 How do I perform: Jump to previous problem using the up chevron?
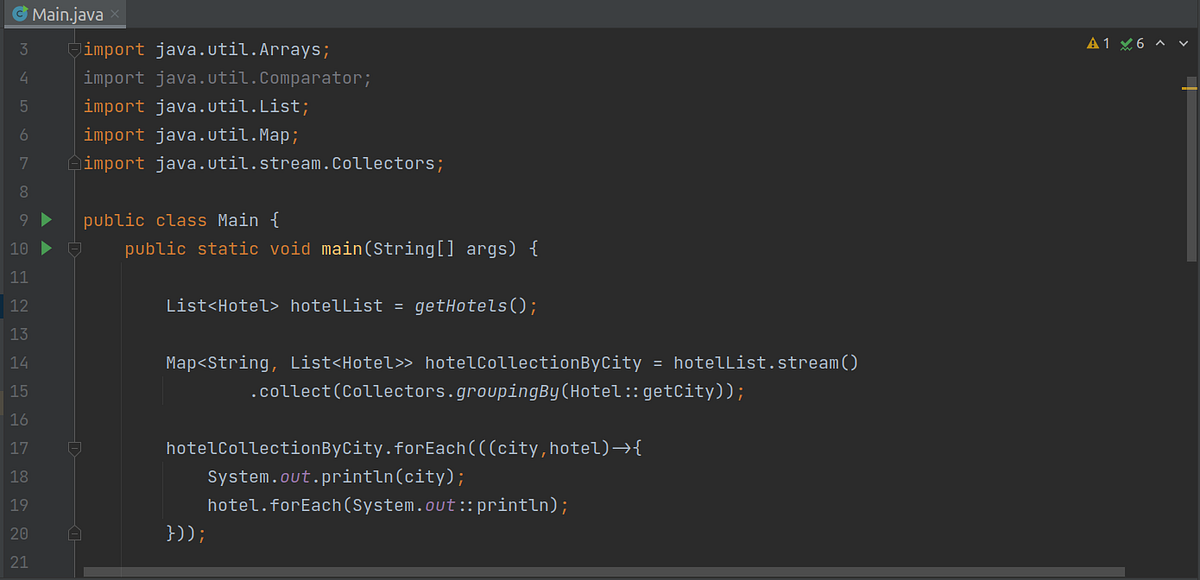click(x=1160, y=43)
